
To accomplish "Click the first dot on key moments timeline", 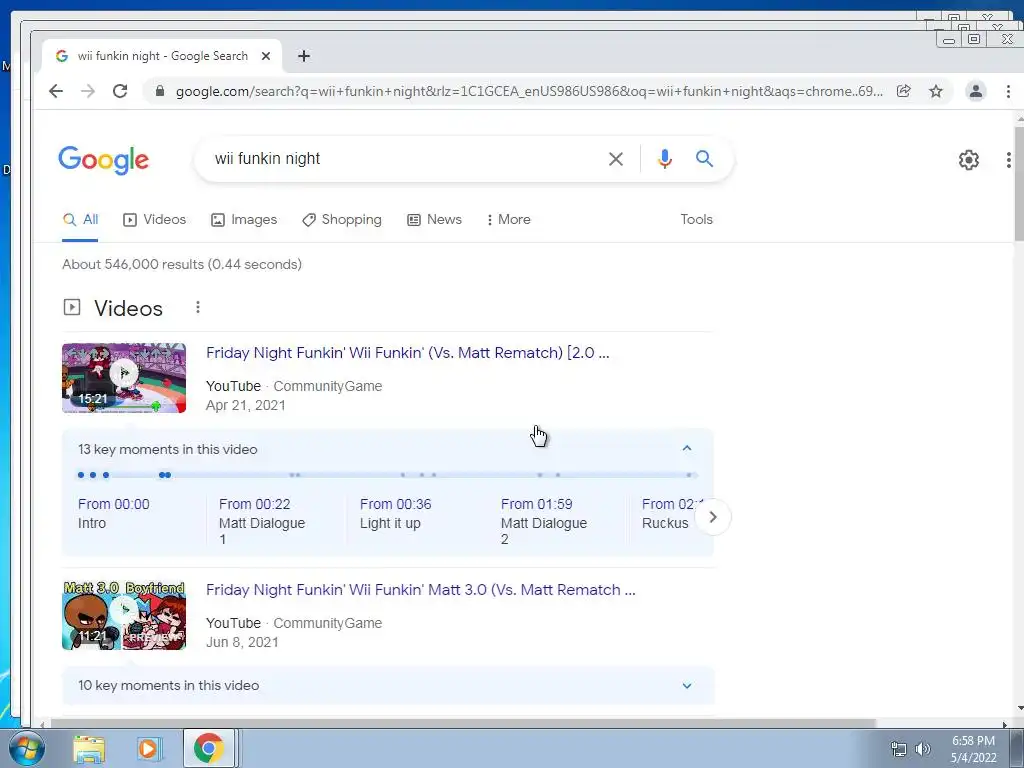I will click(x=81, y=475).
